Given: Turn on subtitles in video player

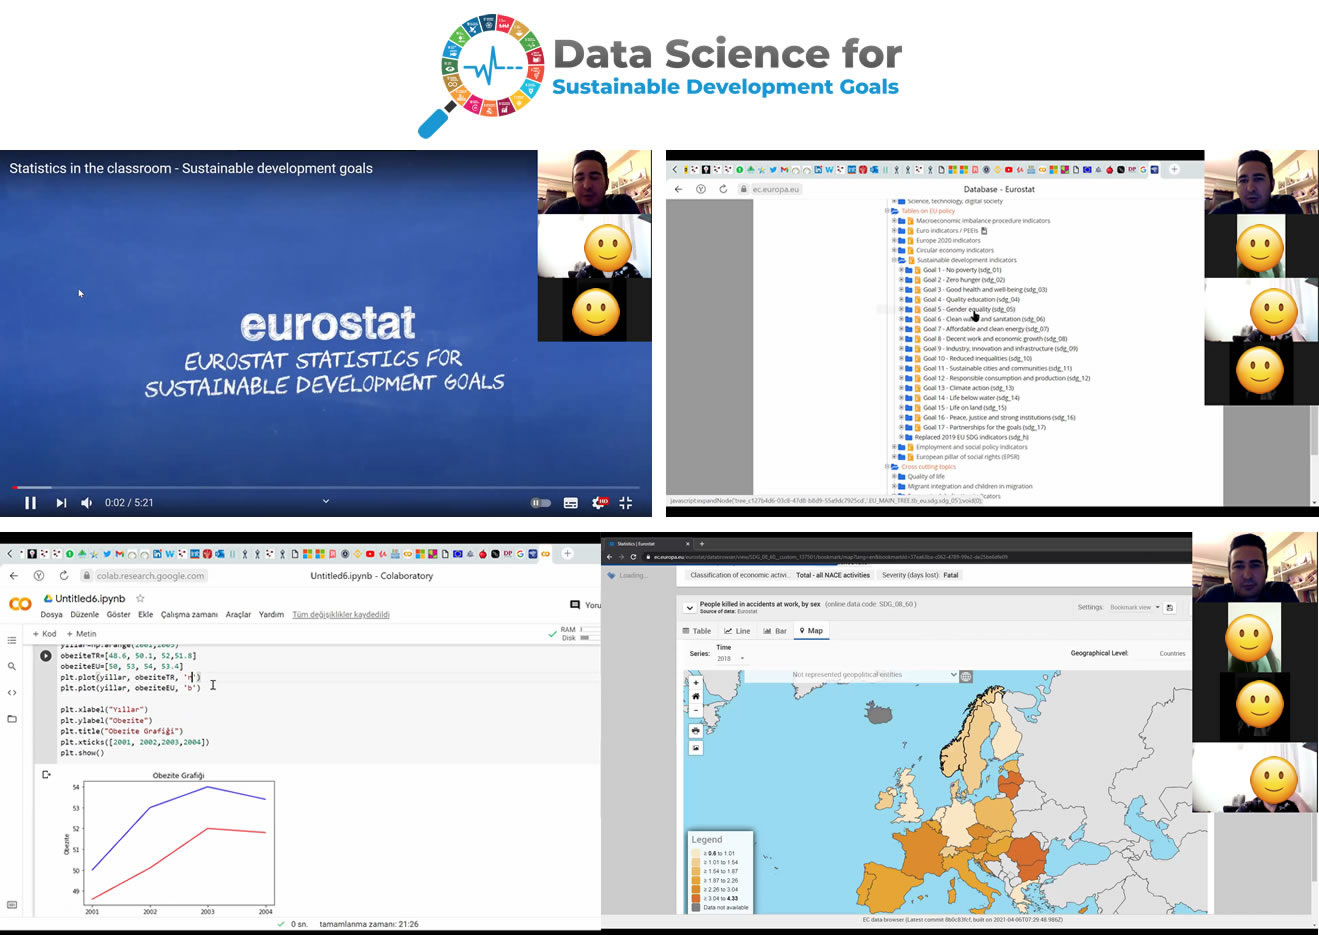Looking at the screenshot, I should 571,503.
